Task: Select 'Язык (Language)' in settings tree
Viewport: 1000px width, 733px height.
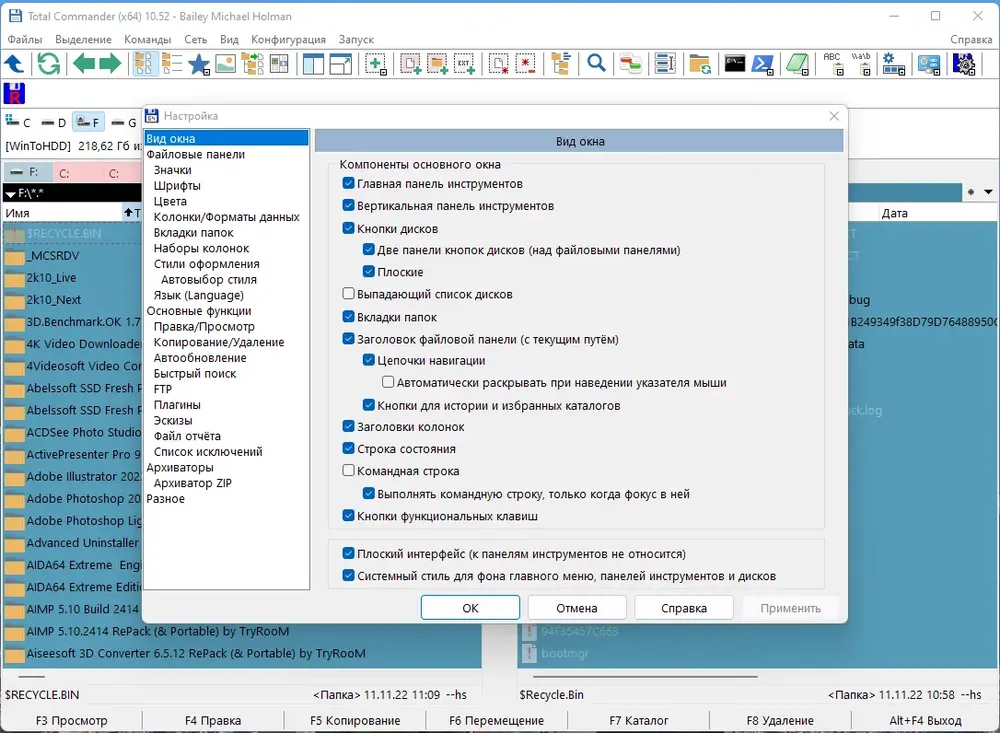Action: [x=199, y=295]
